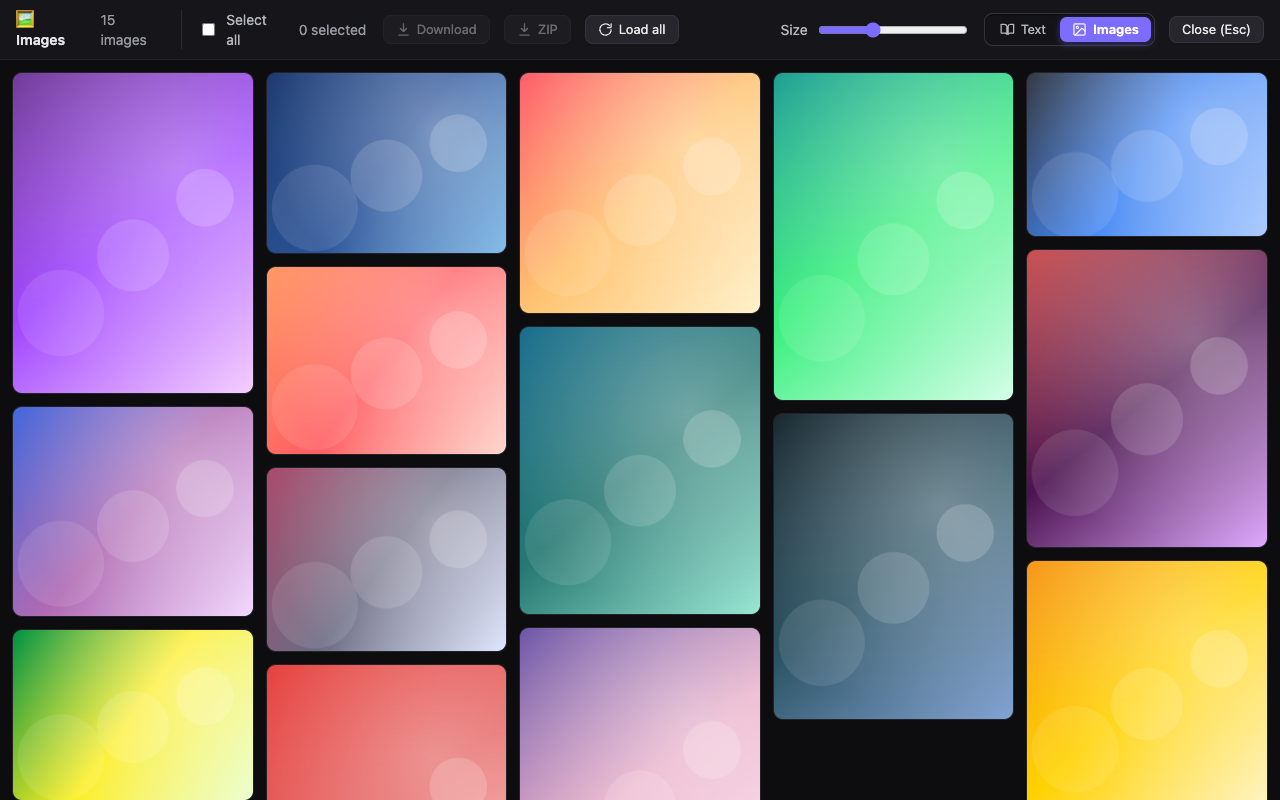This screenshot has width=1280, height=800.
Task: Switch to the Text view tab
Action: (1023, 30)
